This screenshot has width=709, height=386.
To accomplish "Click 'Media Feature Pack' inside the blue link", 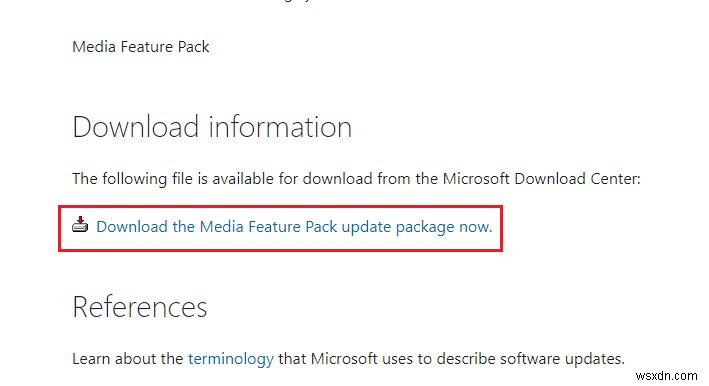I will coord(268,226).
